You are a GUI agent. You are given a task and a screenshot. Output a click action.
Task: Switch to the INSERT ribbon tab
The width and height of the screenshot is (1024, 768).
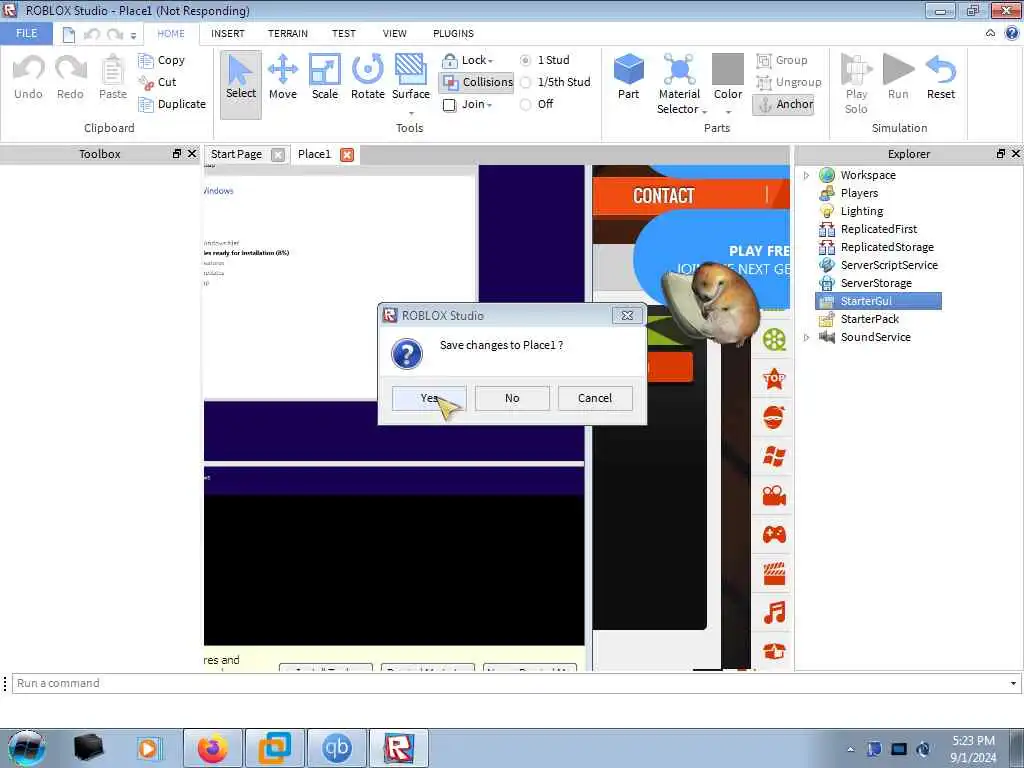(x=228, y=33)
